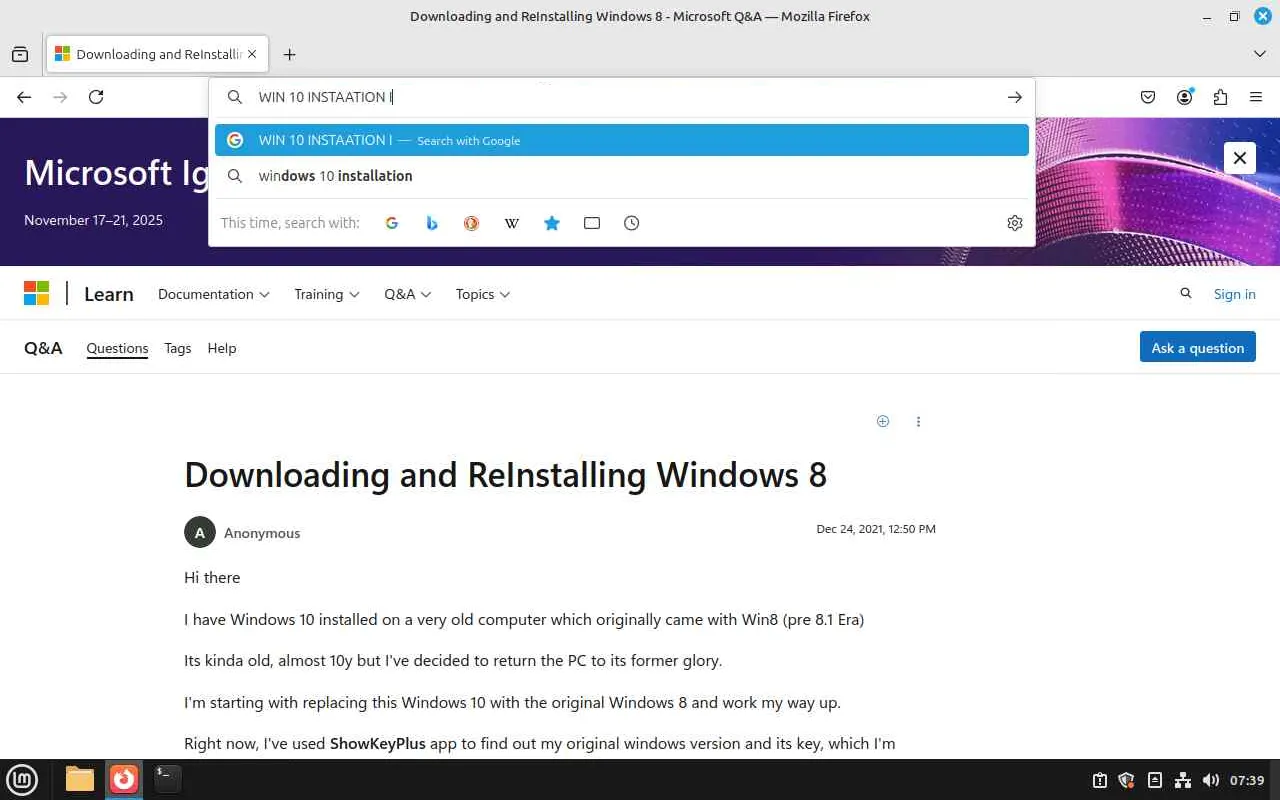
Task: Open the Extensions puzzle icon
Action: click(1220, 97)
